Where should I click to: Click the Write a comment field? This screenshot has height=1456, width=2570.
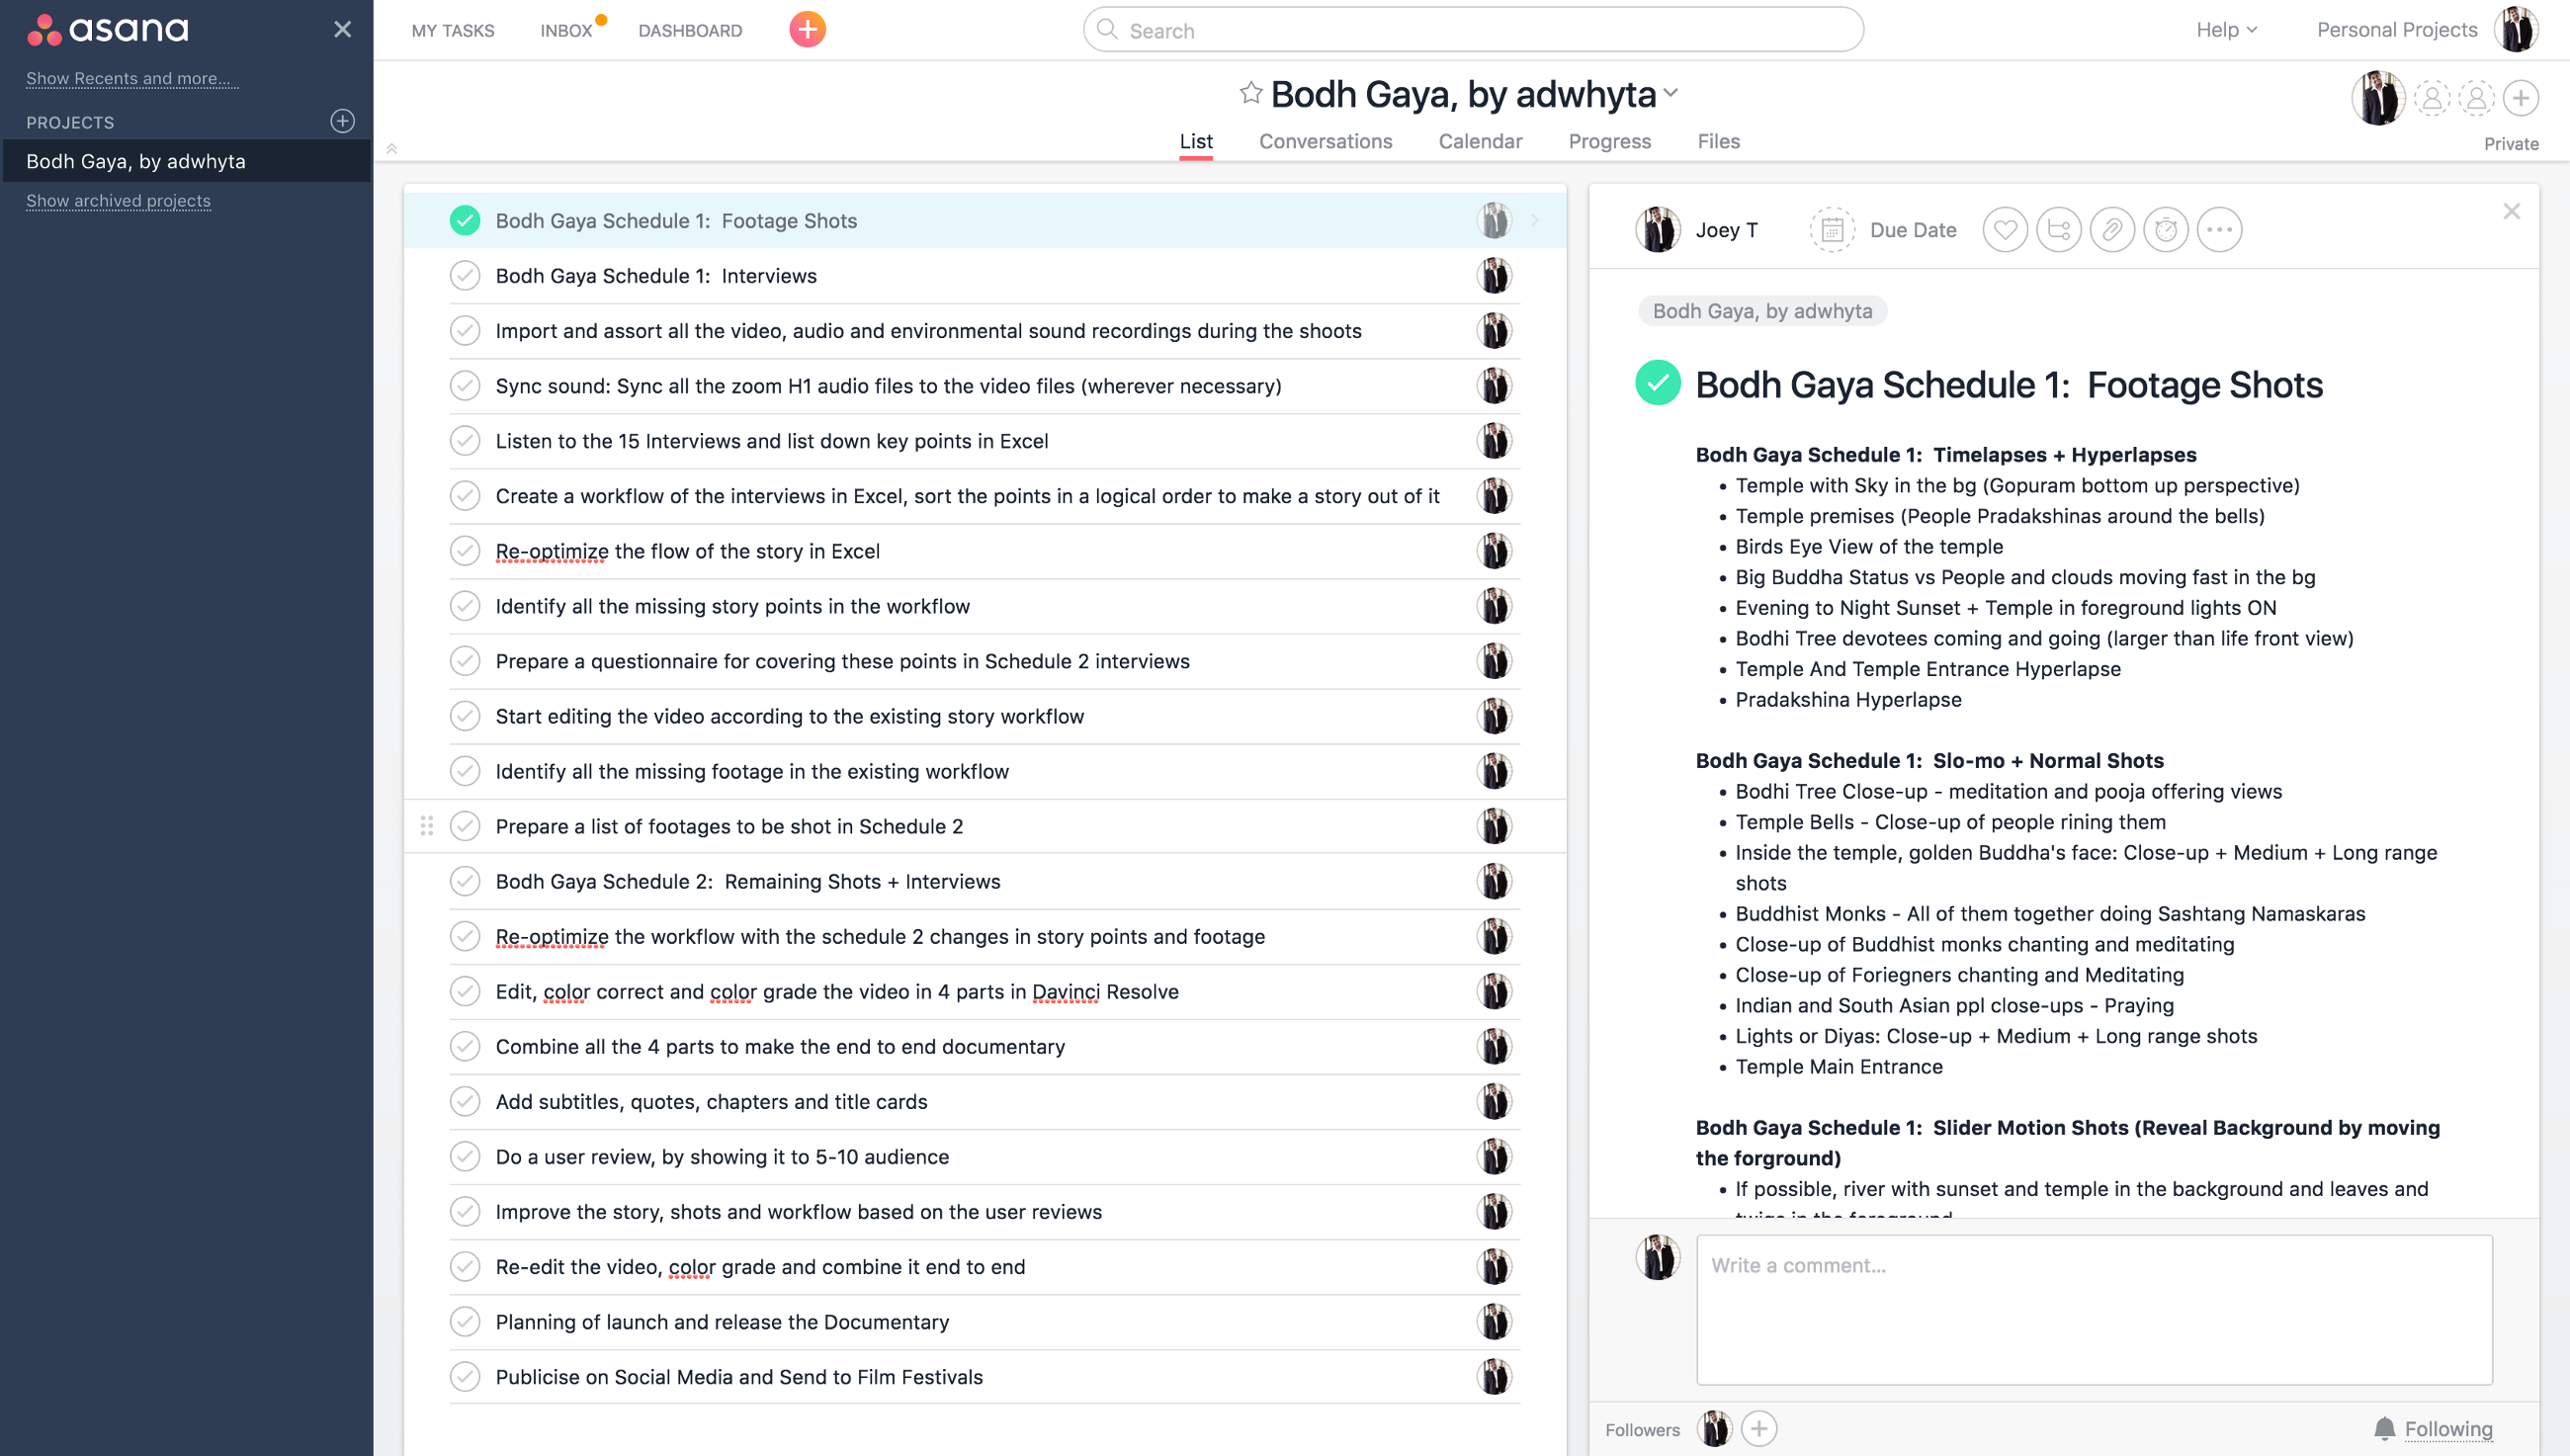pyautogui.click(x=2093, y=1308)
